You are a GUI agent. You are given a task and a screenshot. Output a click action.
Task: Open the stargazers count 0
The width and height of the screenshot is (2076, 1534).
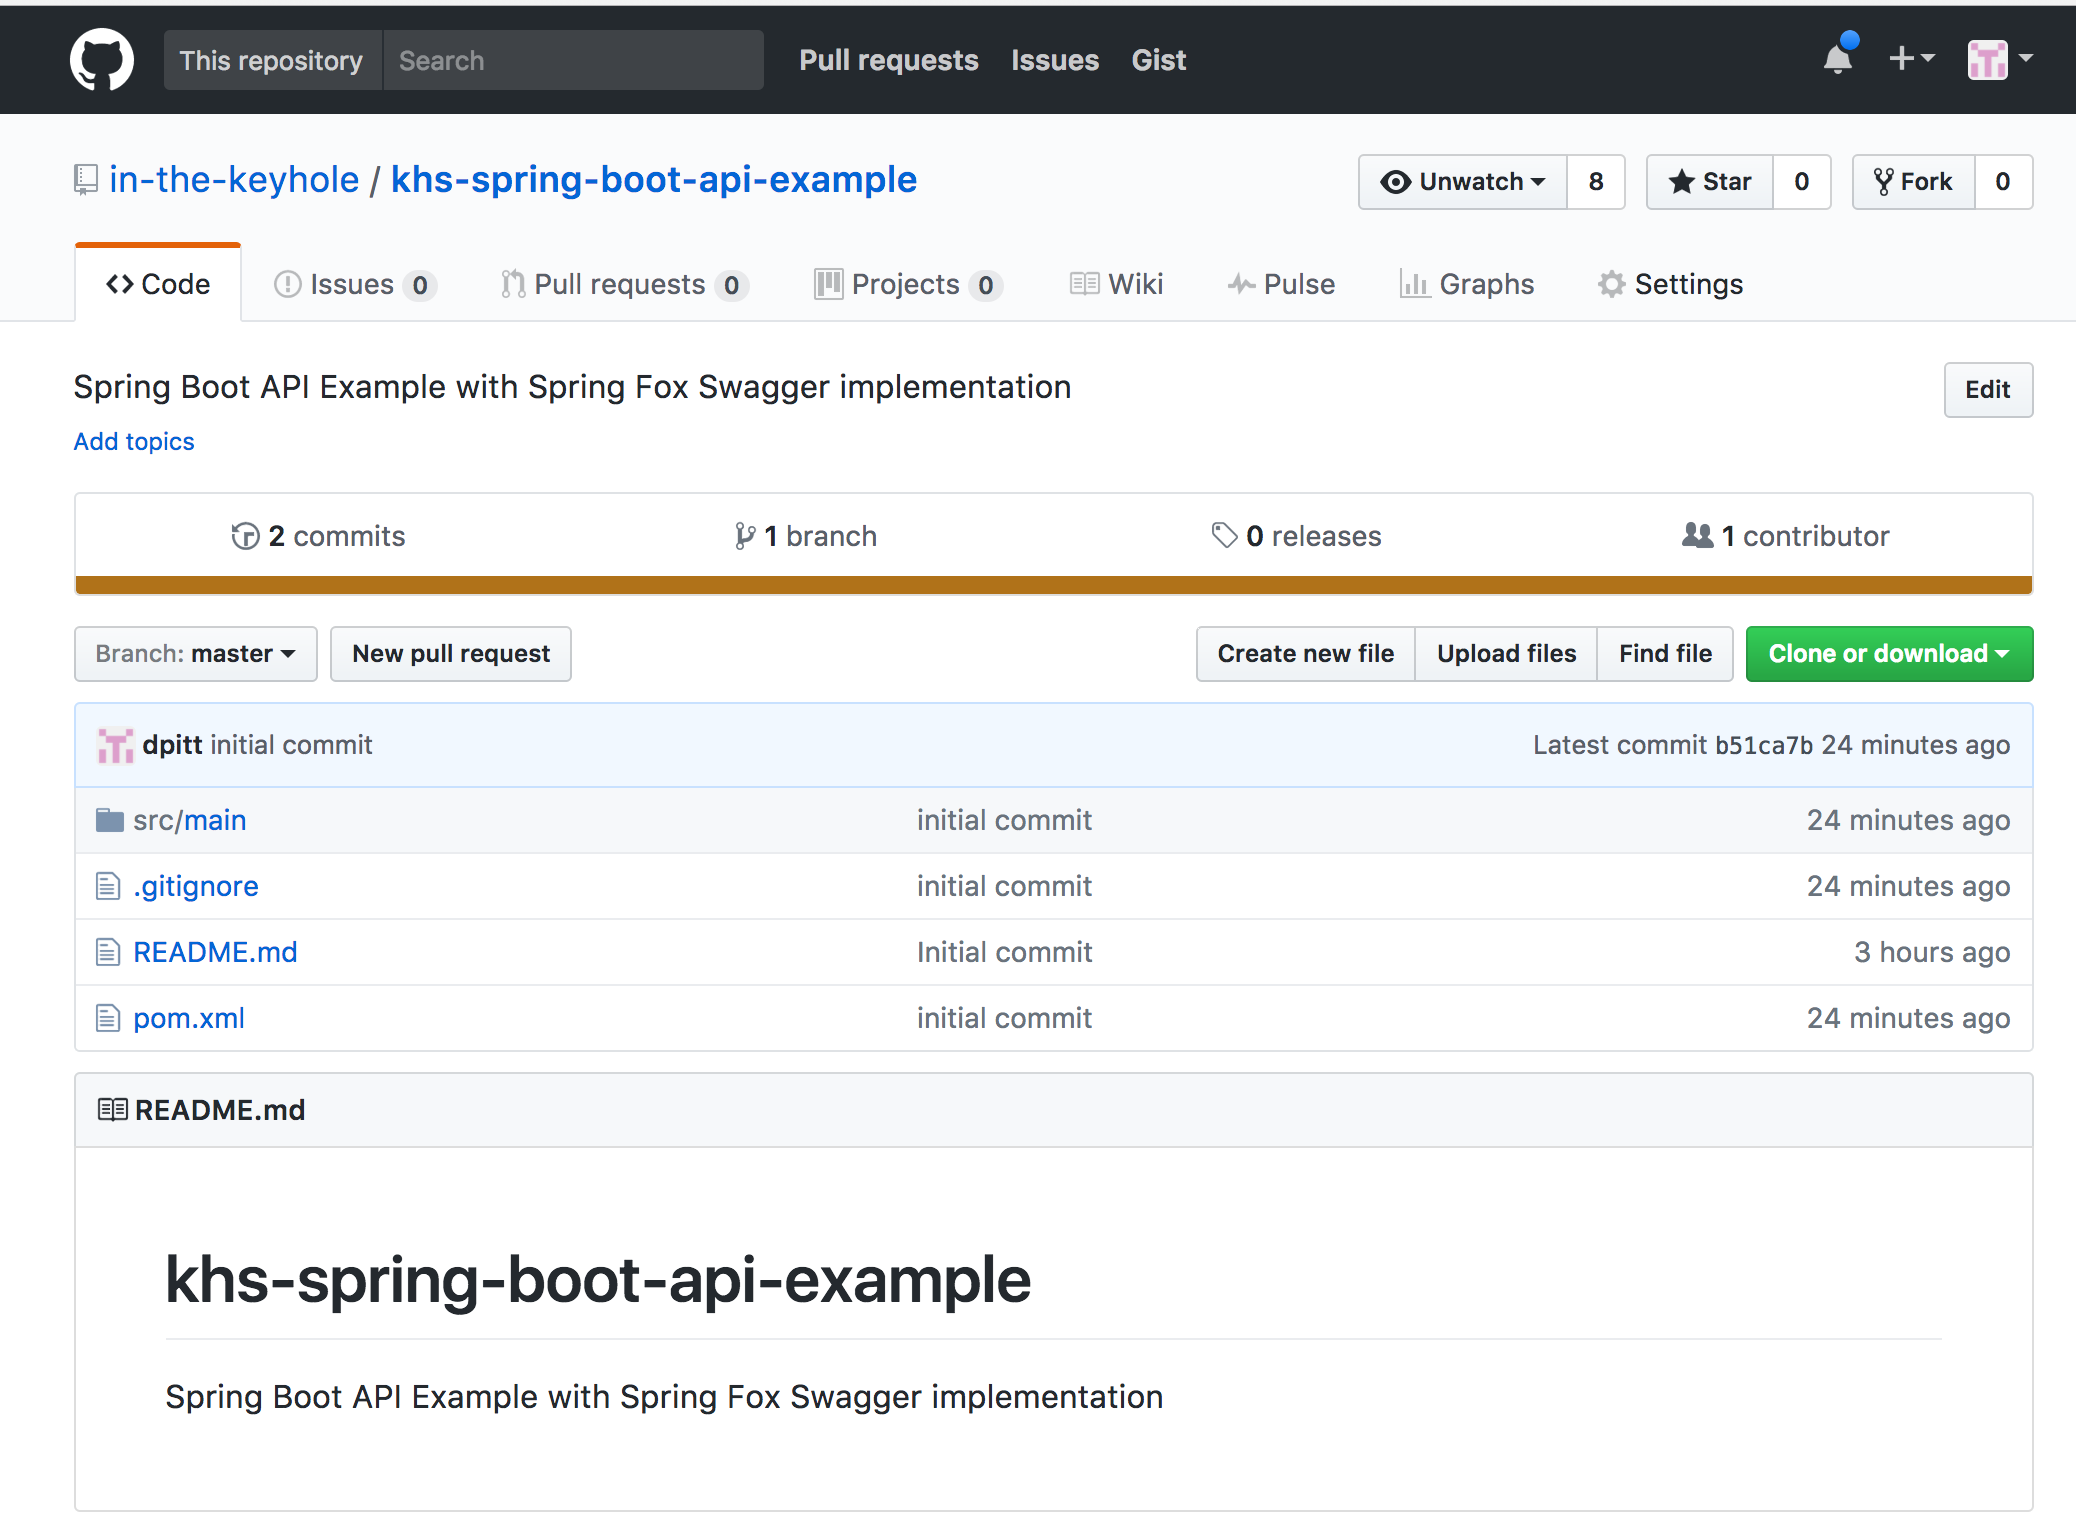pos(1802,182)
